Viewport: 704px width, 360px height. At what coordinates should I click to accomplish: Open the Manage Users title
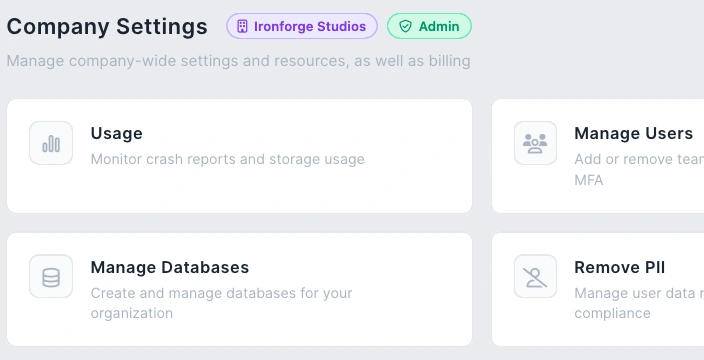click(634, 133)
